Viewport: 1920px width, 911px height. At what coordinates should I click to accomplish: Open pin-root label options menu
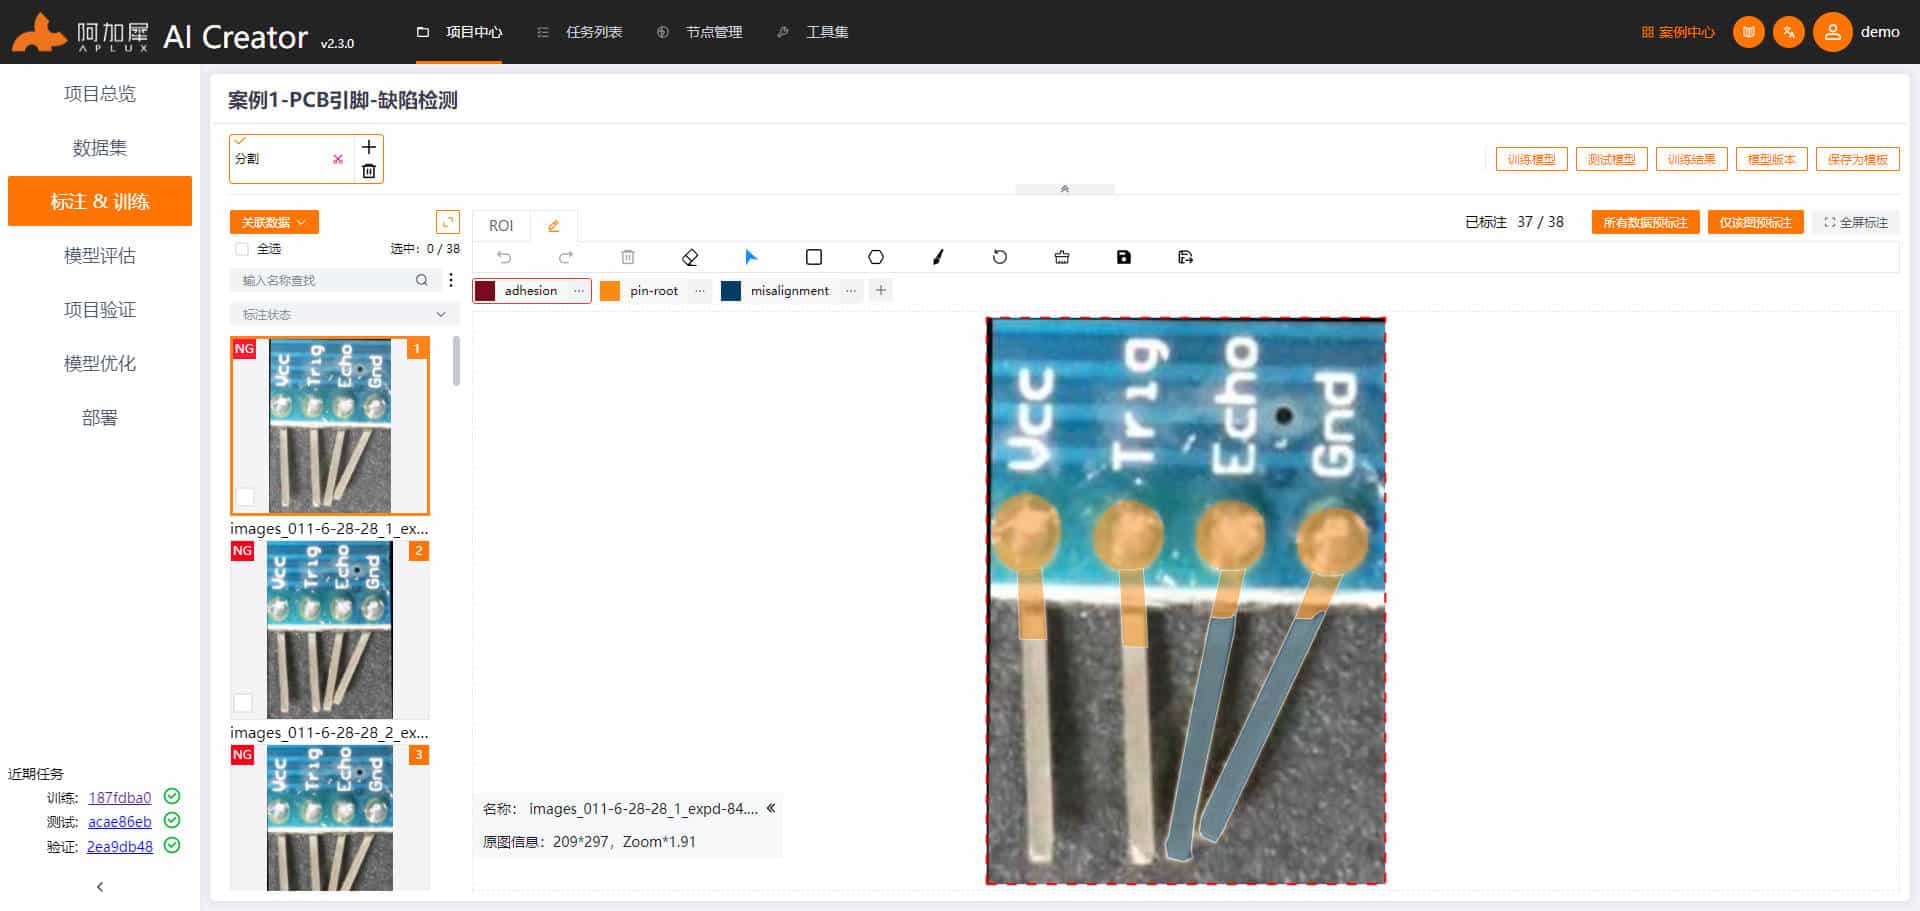[x=699, y=291]
